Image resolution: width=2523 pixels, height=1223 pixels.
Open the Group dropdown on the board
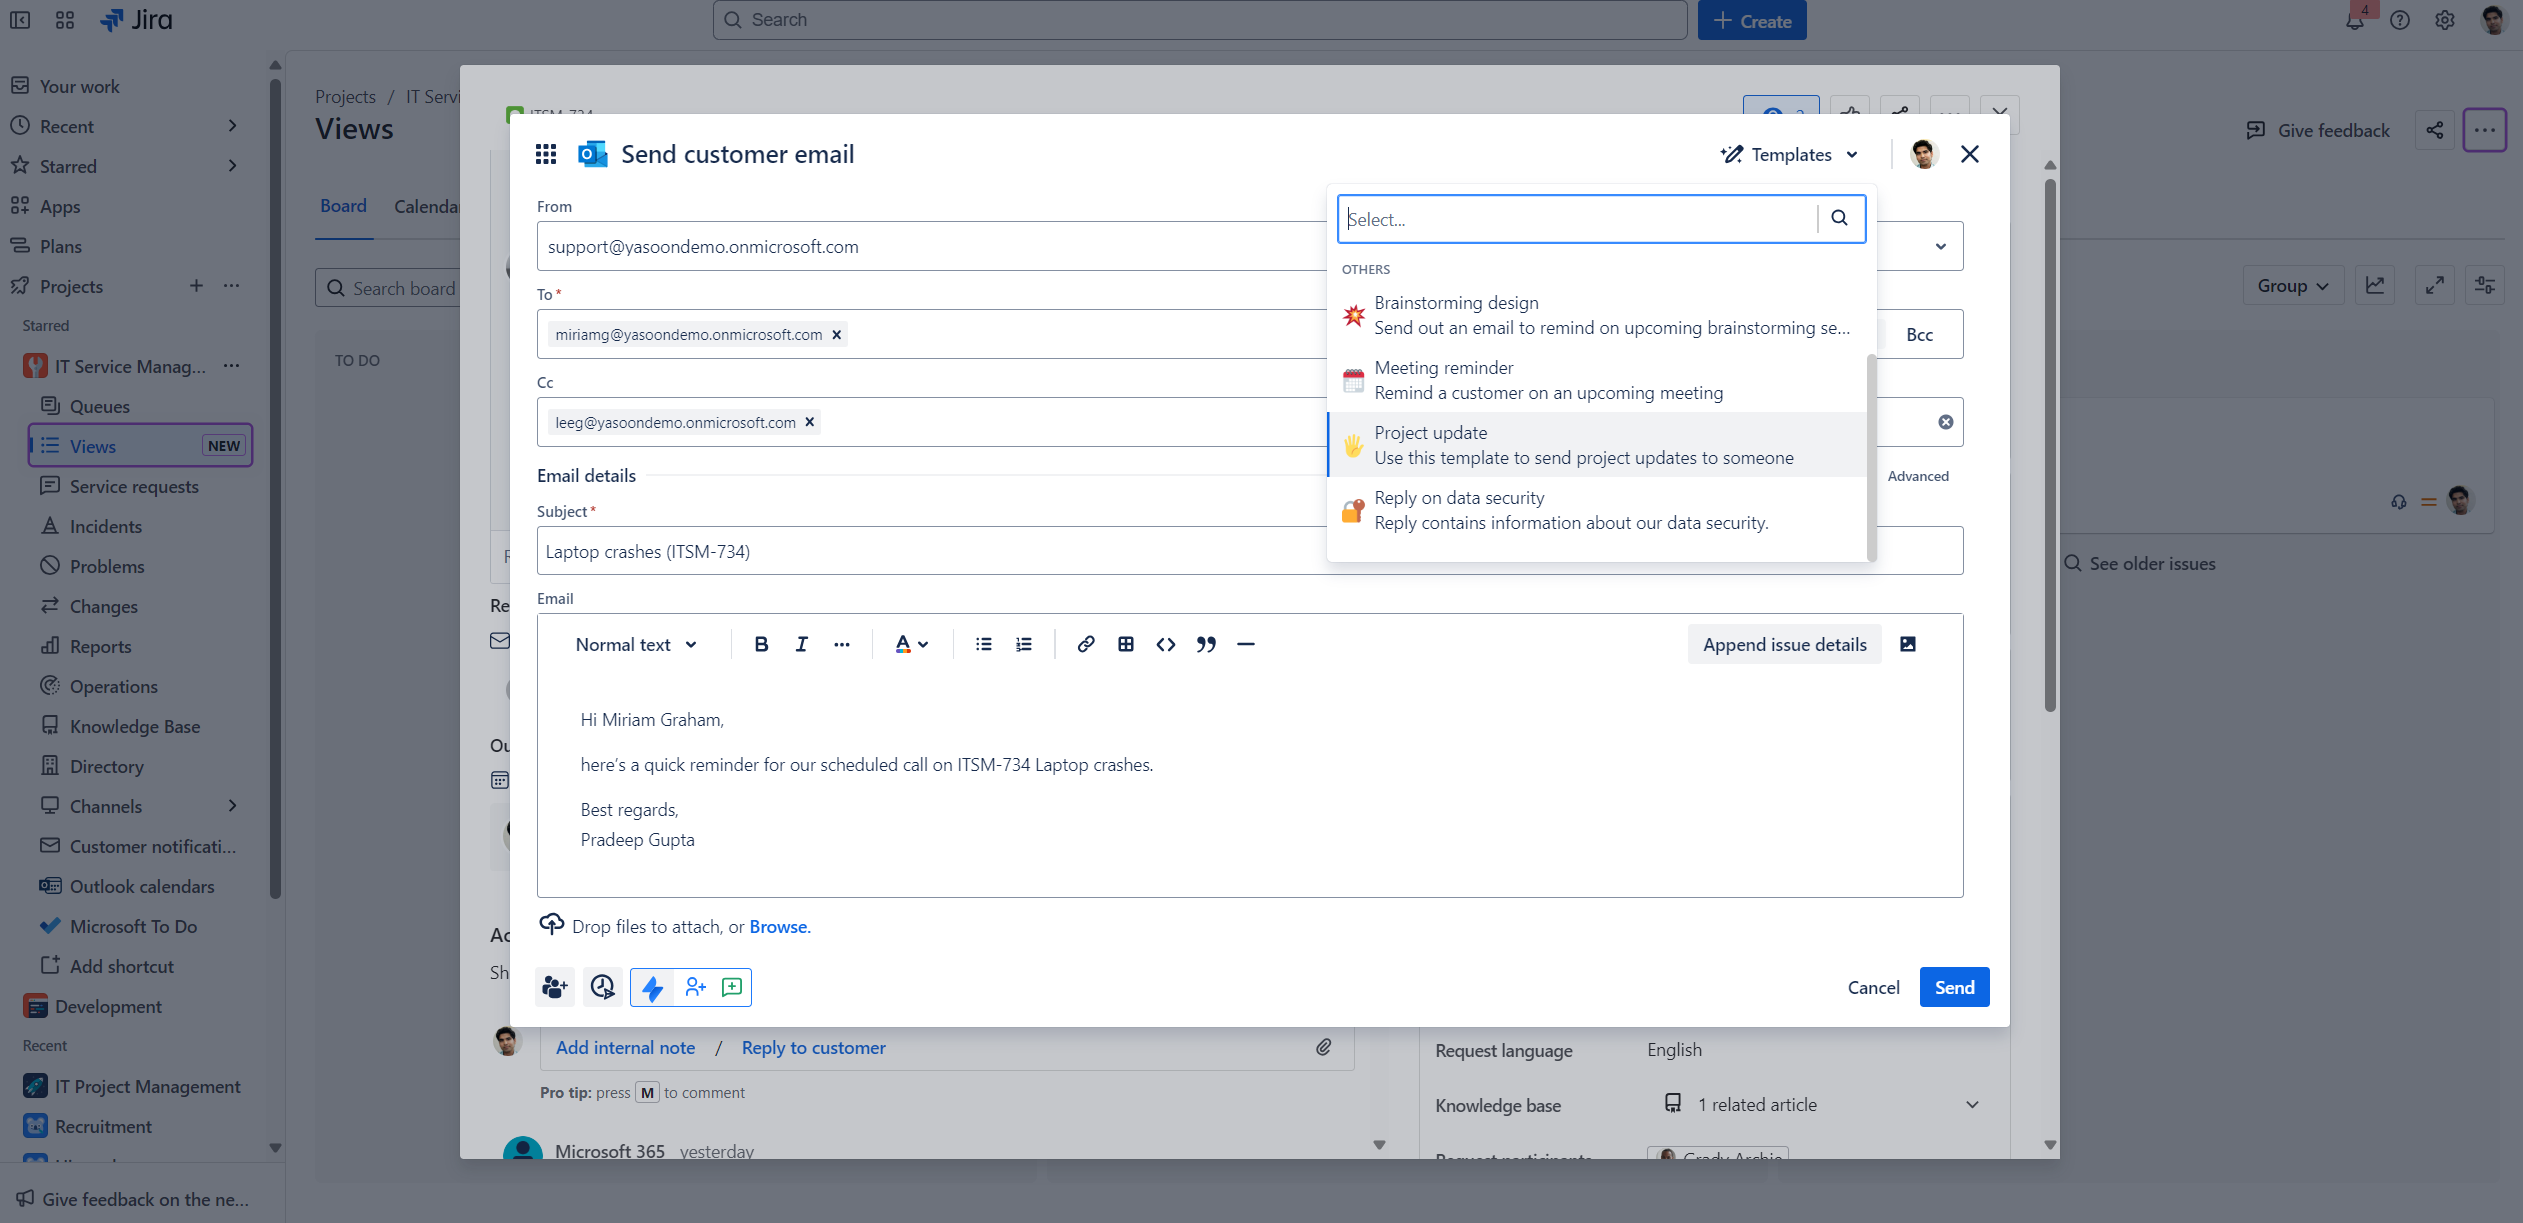coord(2292,286)
